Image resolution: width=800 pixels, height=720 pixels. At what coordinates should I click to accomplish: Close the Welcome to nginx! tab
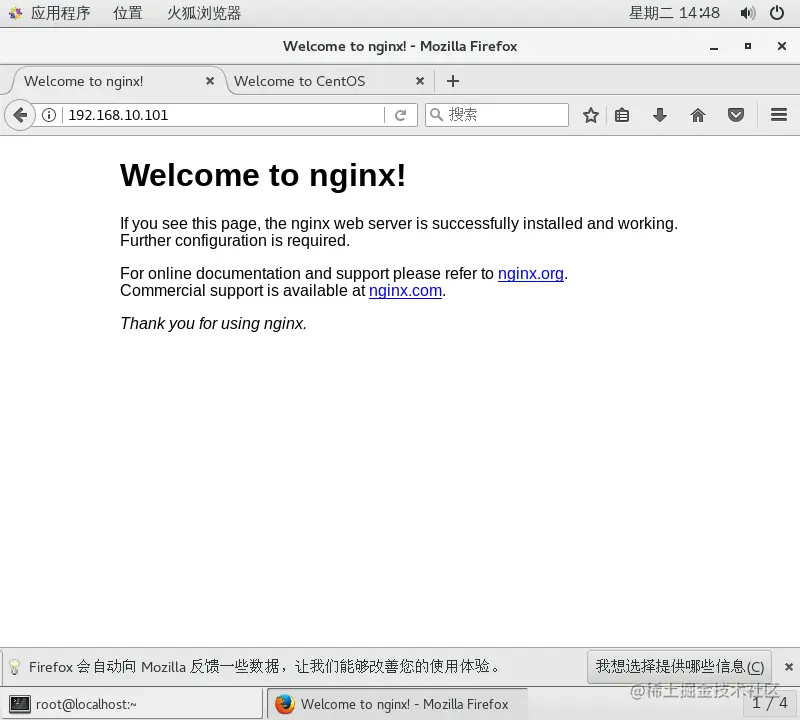[x=210, y=81]
